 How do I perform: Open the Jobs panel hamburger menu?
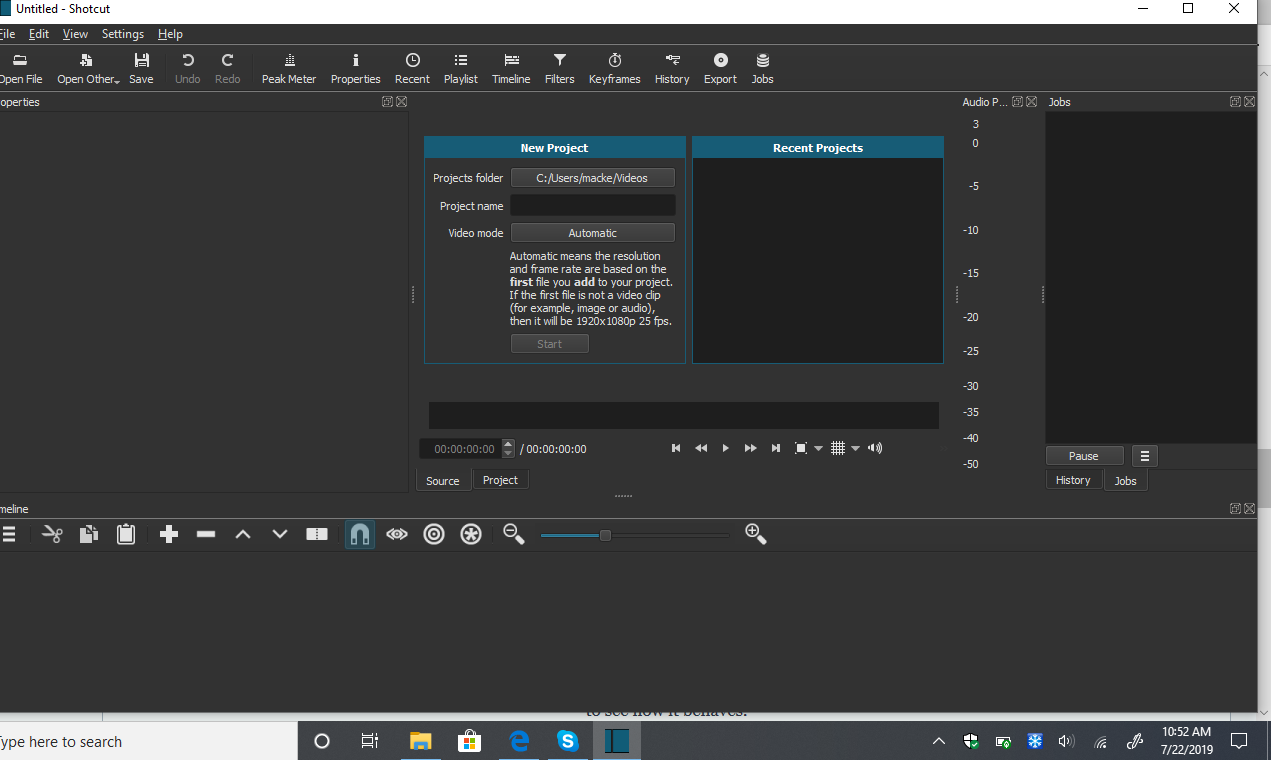(1145, 456)
